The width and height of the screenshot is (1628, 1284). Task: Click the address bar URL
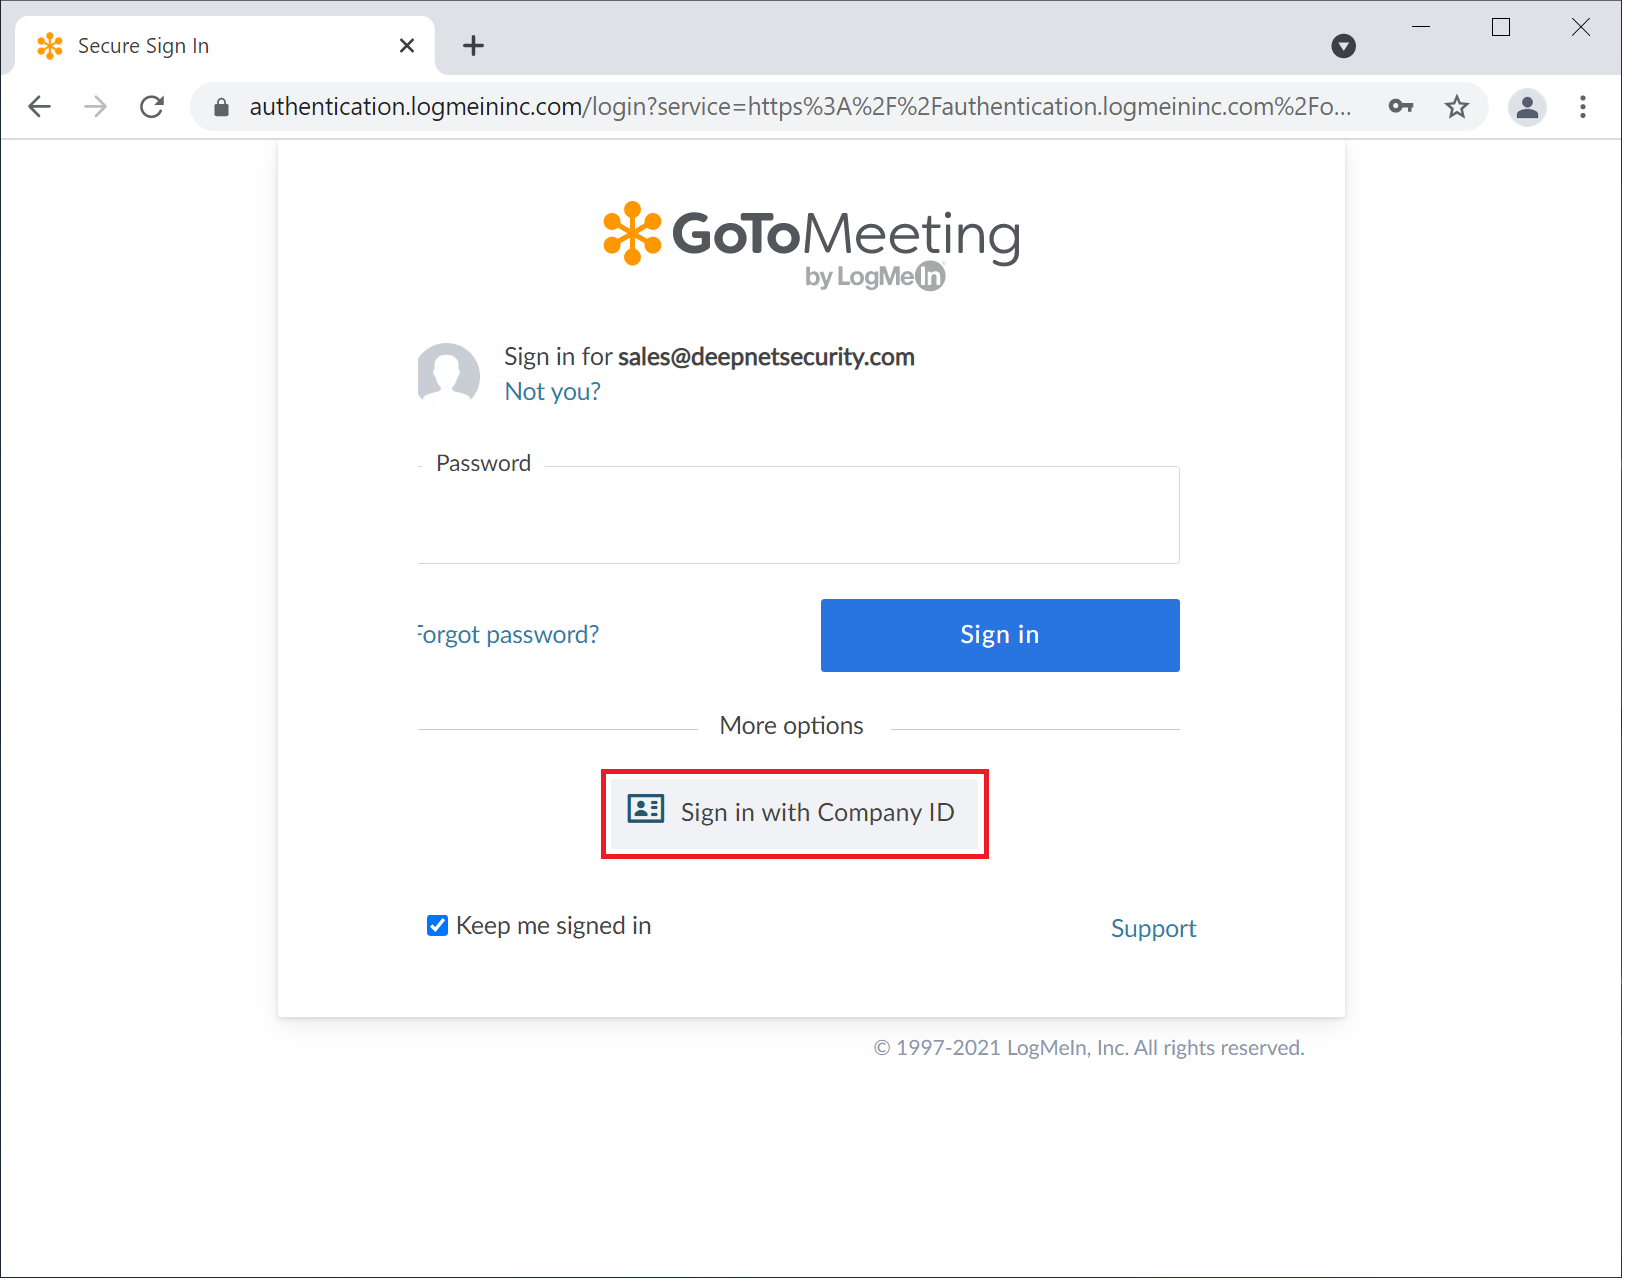tap(800, 107)
